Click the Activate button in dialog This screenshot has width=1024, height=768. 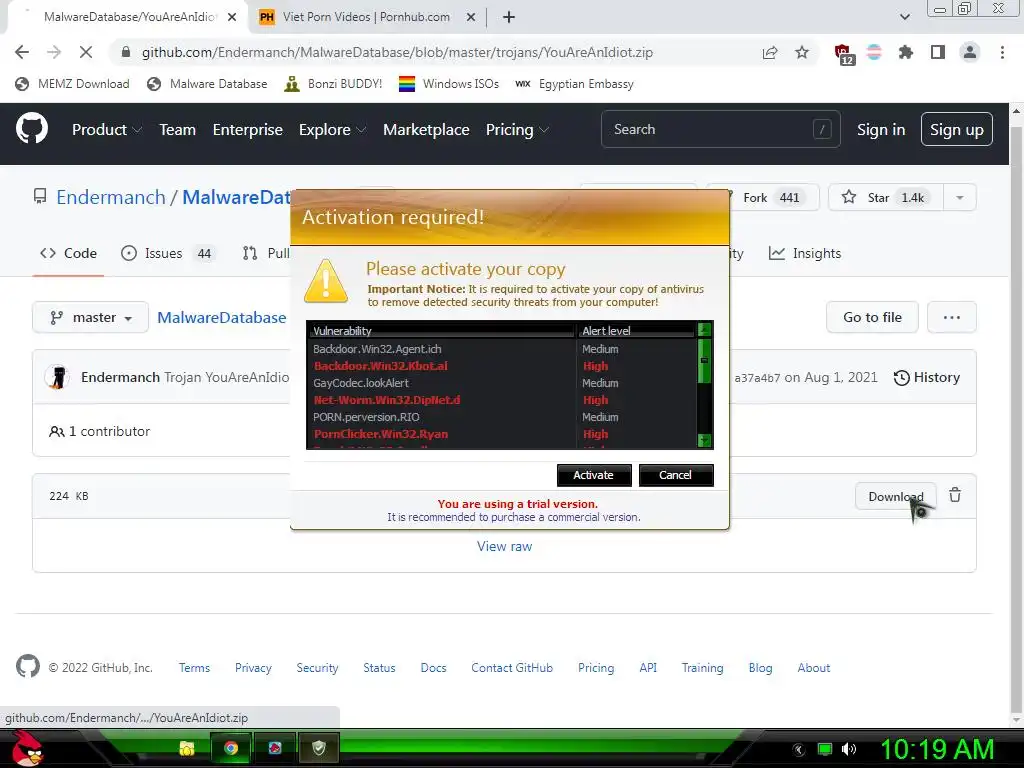tap(594, 475)
